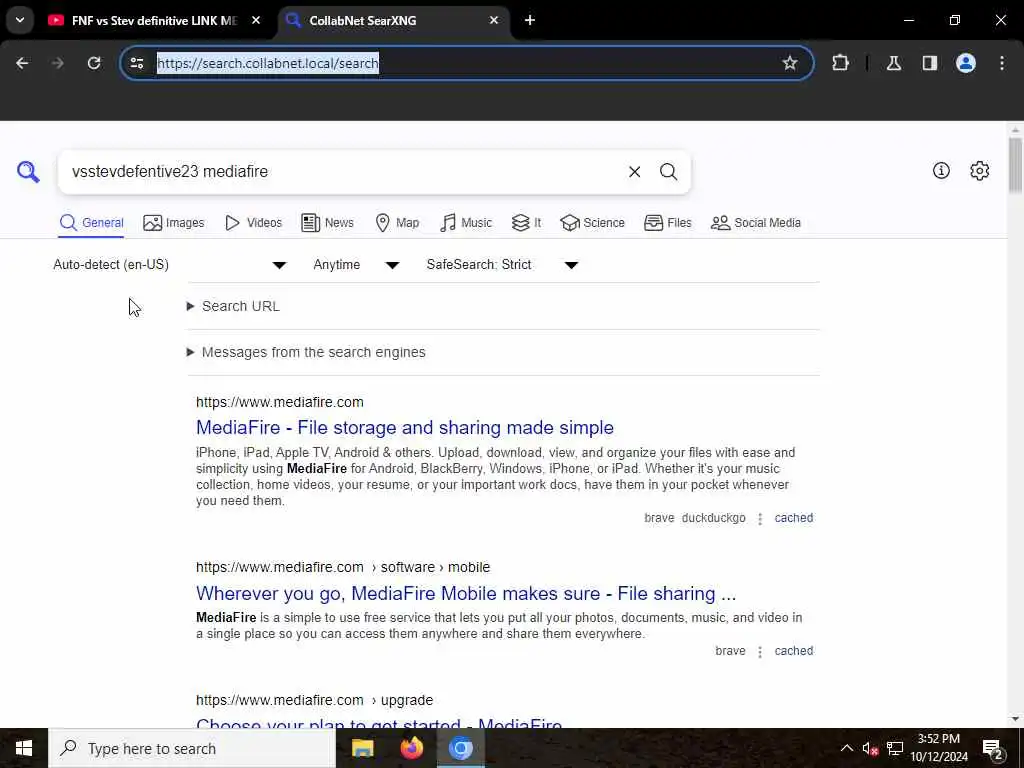Screen dimensions: 1024x768
Task: Open the Anytime time range dropdown
Action: [356, 264]
